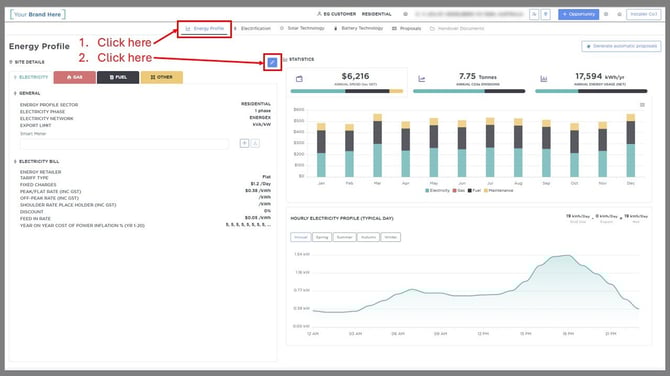670x376 pixels.
Task: Toggle the Electricity legend entry
Action: point(437,191)
